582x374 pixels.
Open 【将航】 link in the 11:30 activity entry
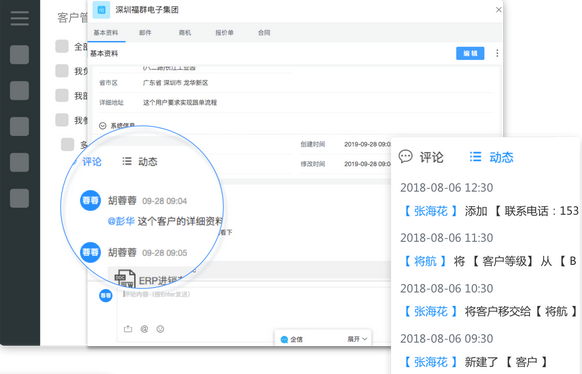(425, 261)
